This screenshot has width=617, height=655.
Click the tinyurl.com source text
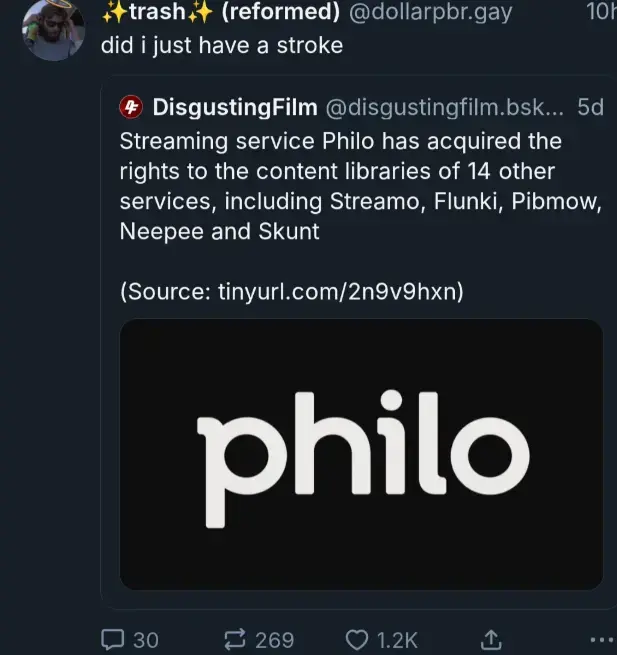click(x=335, y=291)
